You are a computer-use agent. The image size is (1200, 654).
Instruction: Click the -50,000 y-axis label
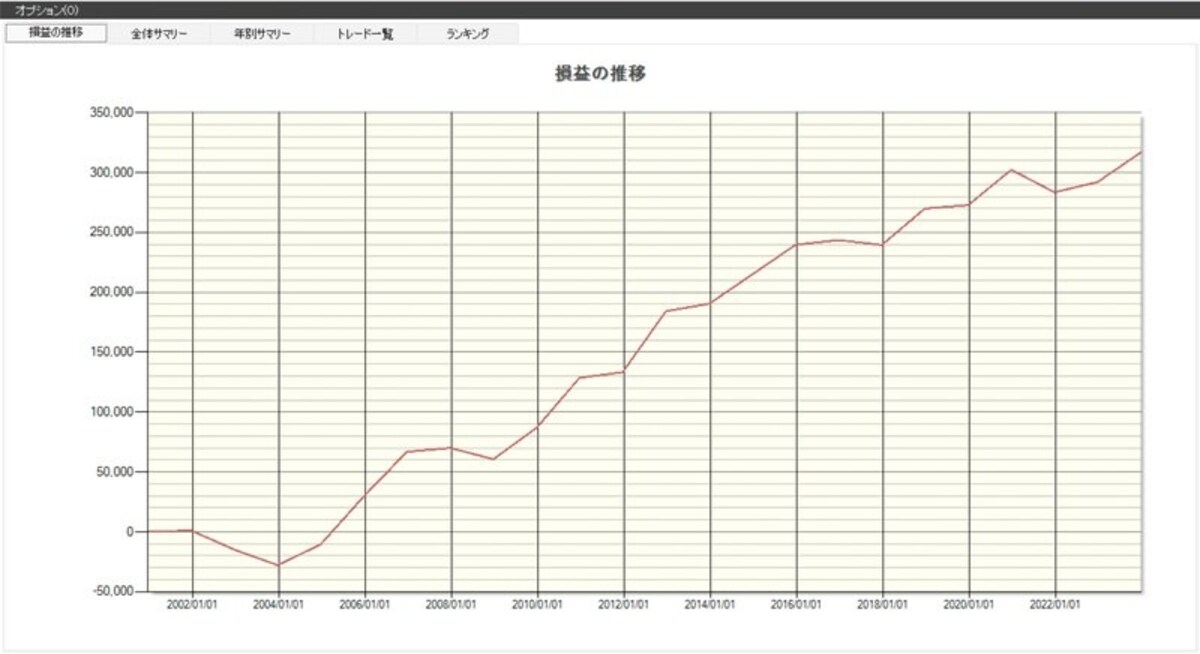tap(112, 591)
